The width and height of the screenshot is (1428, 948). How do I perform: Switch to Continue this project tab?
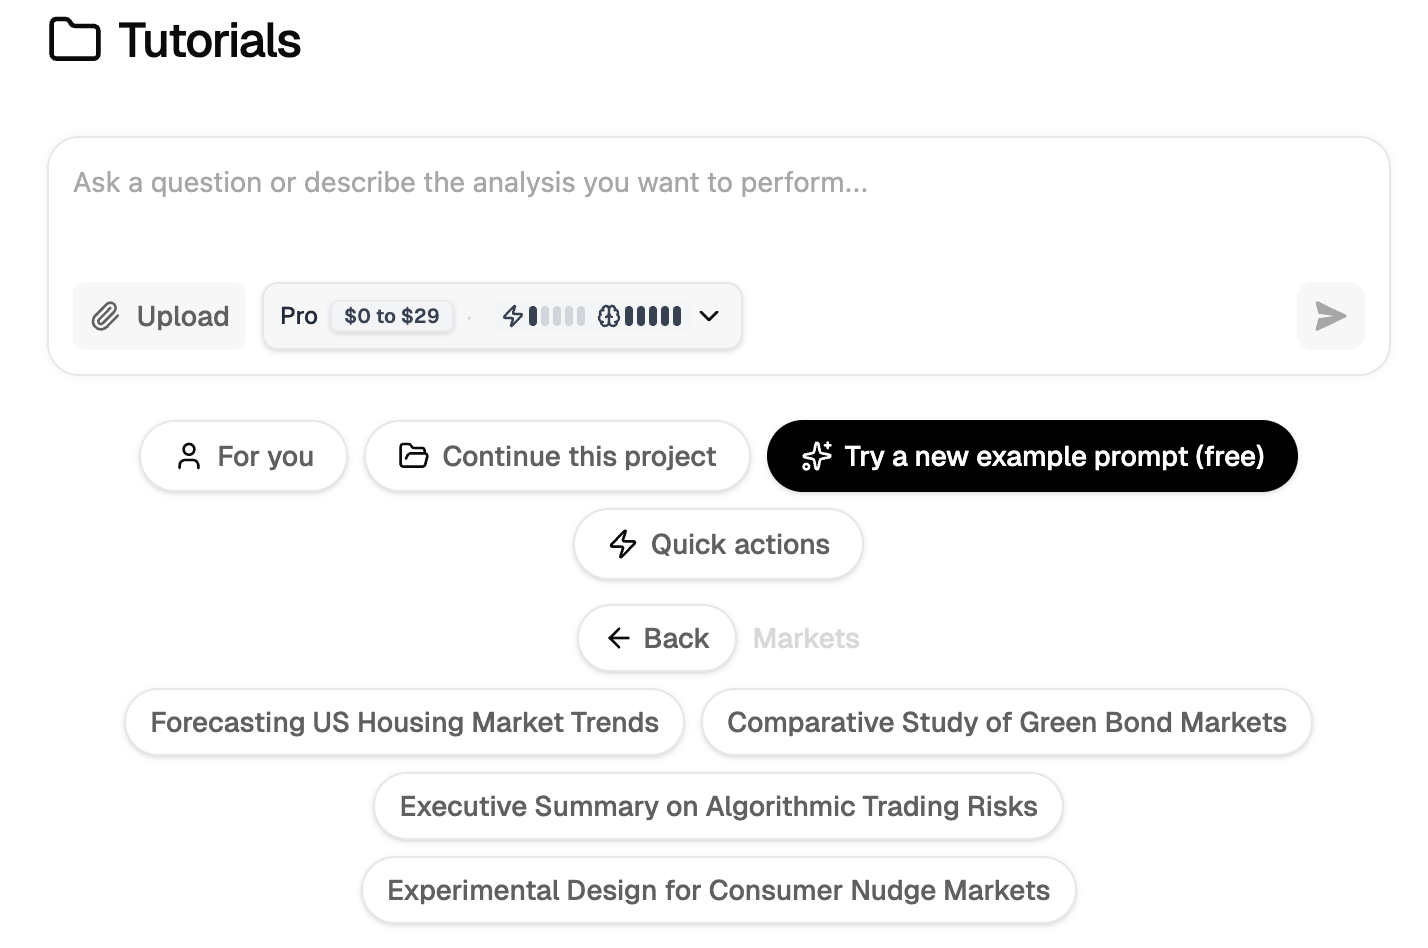click(x=557, y=456)
